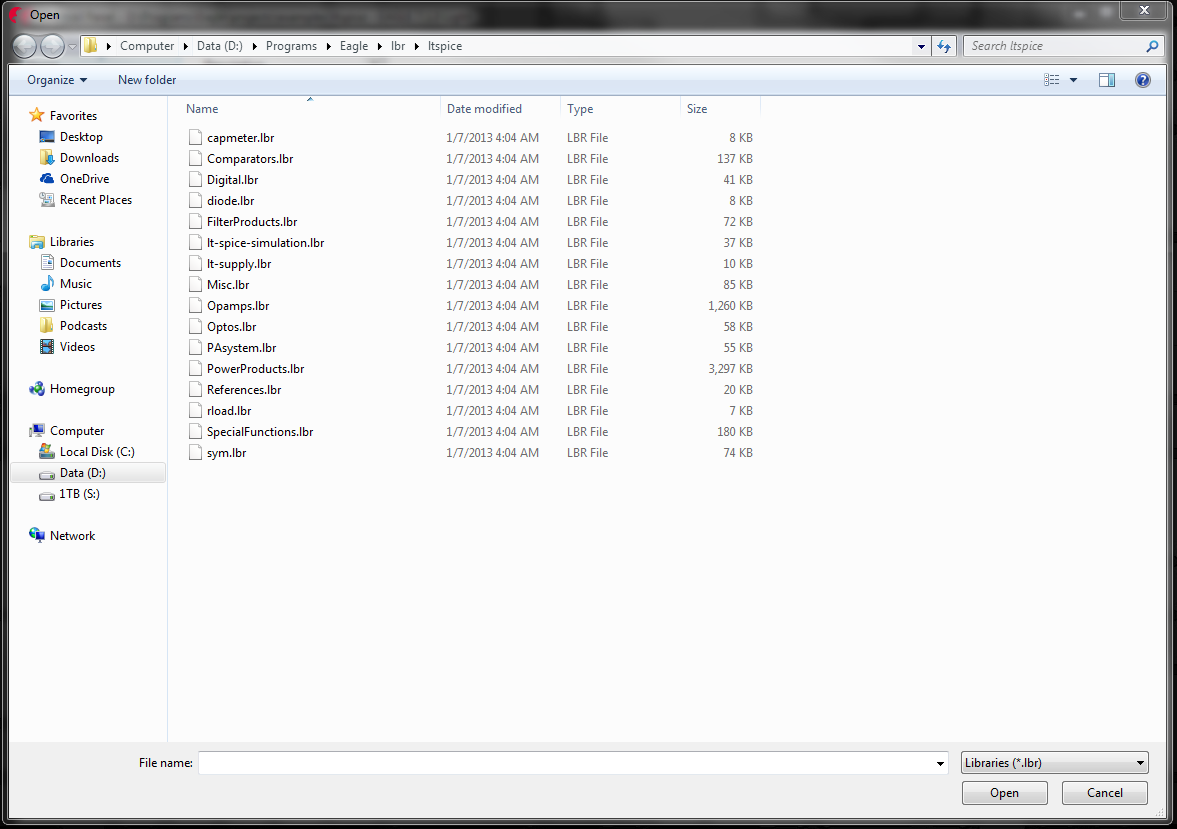Image resolution: width=1177 pixels, height=829 pixels.
Task: Click the Open button
Action: pos(1004,792)
